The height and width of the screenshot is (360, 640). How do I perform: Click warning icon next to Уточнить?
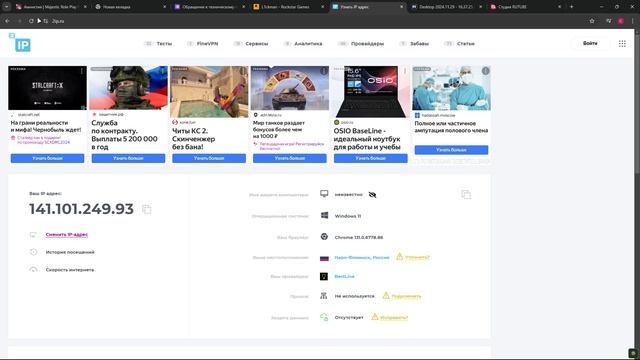(400, 257)
